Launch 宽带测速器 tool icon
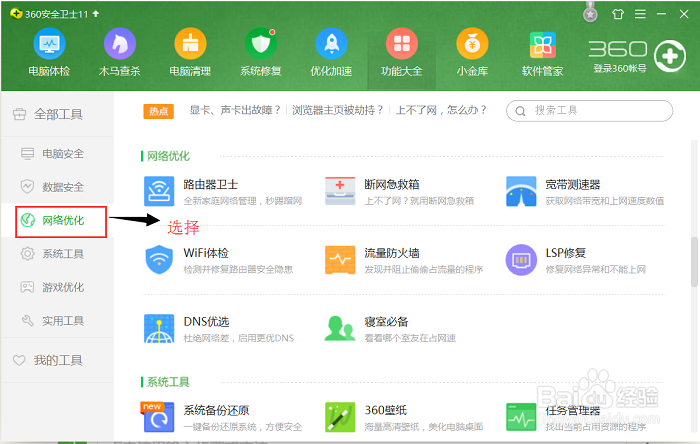Image resolution: width=700 pixels, height=444 pixels. [521, 191]
